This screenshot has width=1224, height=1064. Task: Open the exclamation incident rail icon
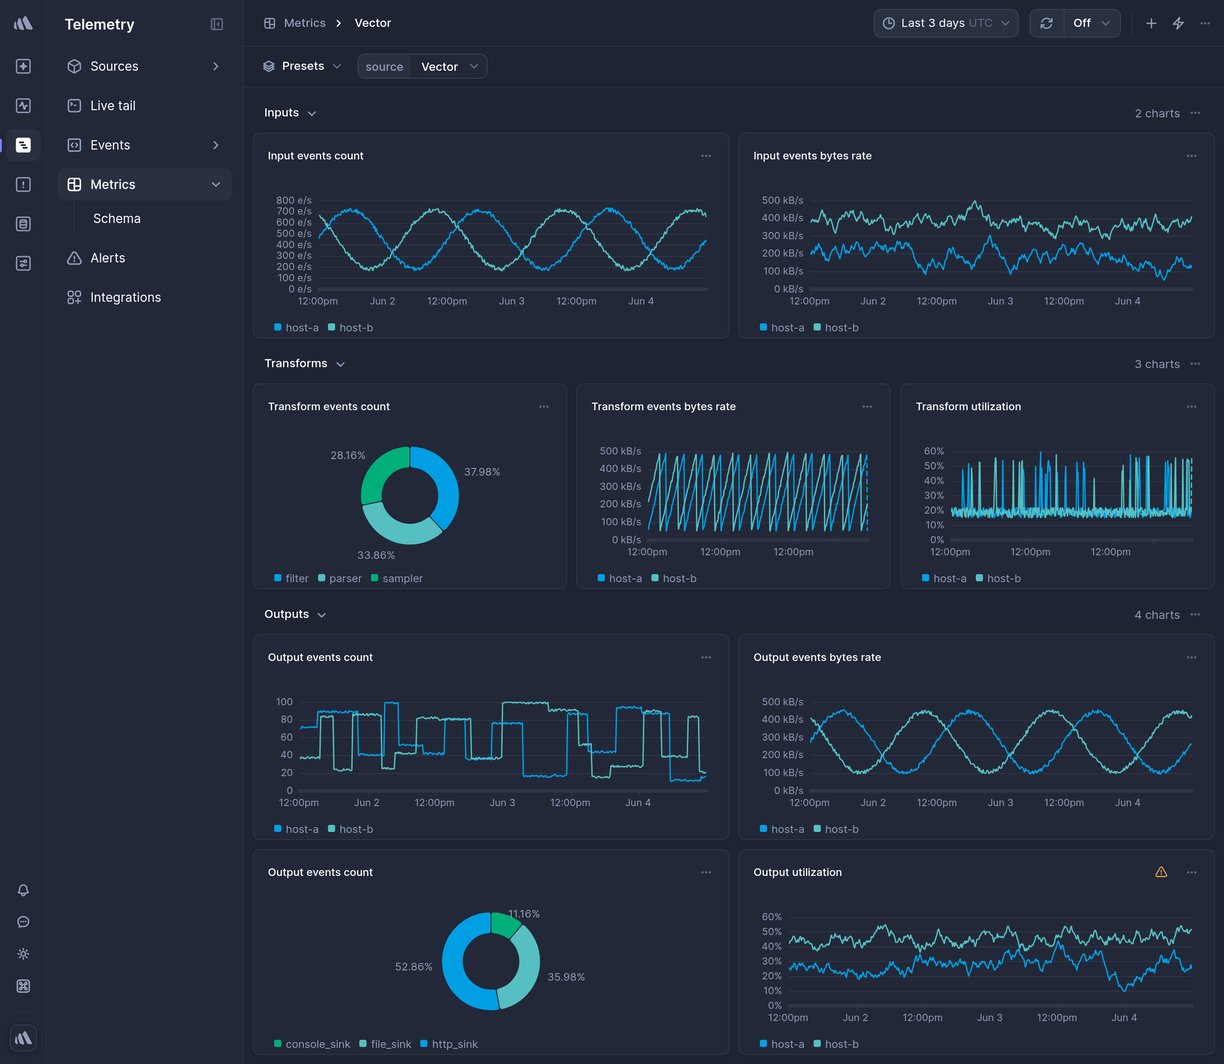[23, 184]
